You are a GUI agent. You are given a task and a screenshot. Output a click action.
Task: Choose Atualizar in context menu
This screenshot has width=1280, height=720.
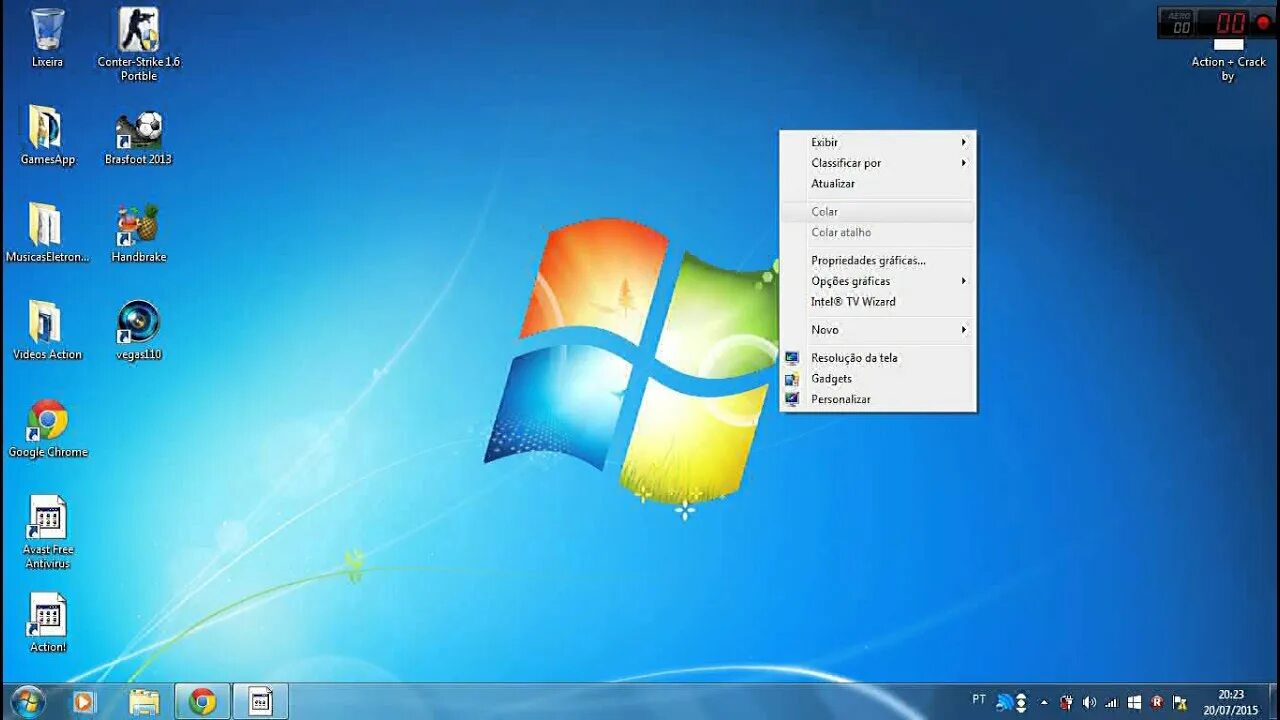pyautogui.click(x=878, y=184)
